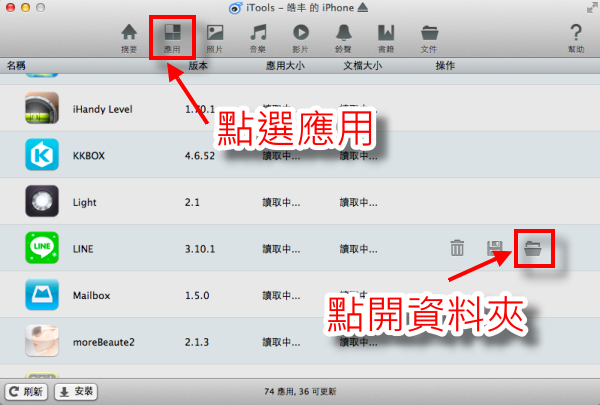Image resolution: width=600 pixels, height=405 pixels.
Task: Open the 摘要 home summary tab
Action: pyautogui.click(x=129, y=38)
